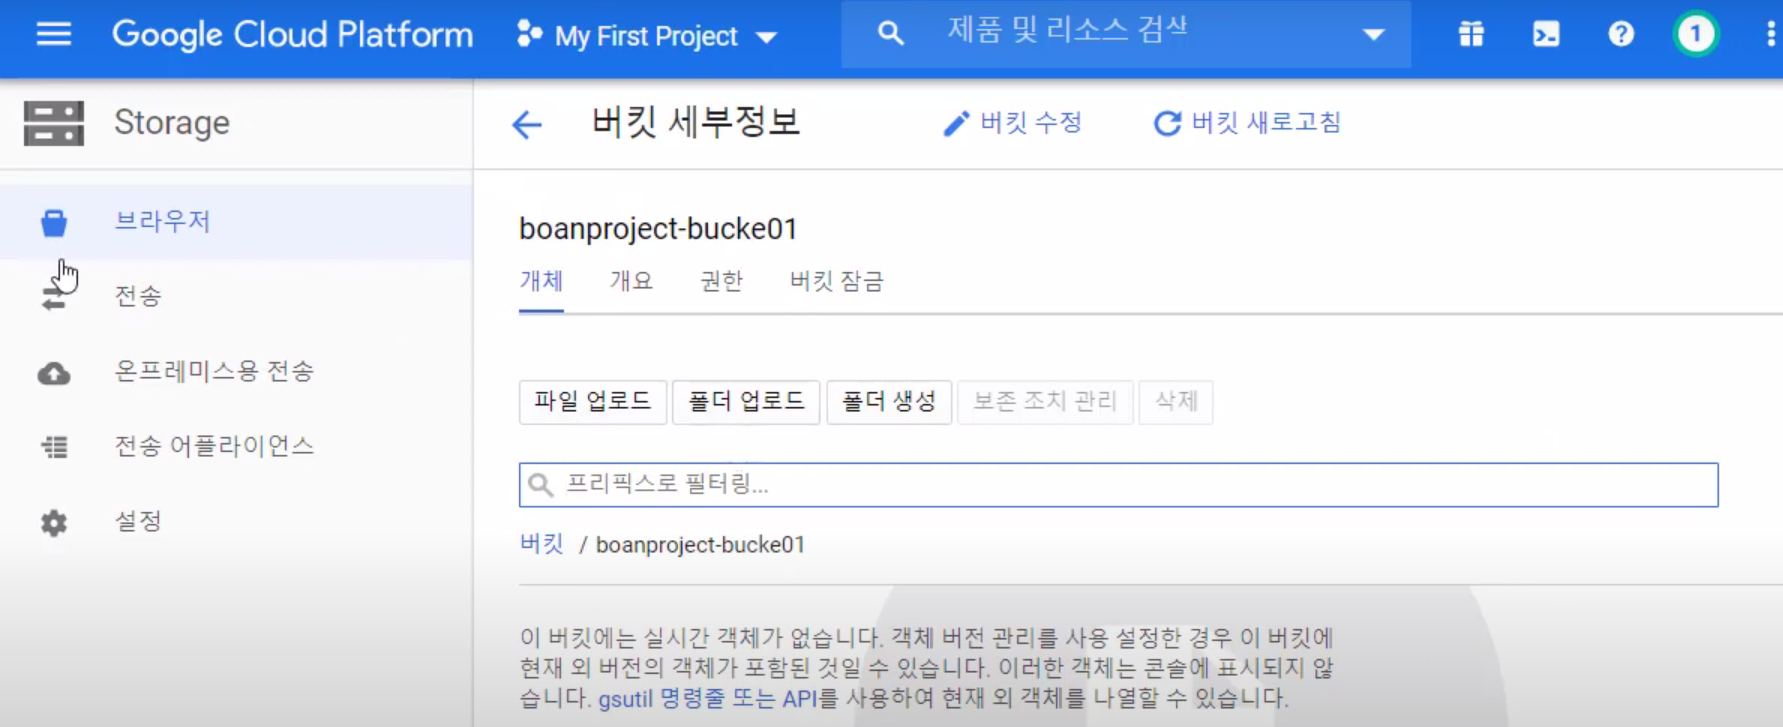Expand the search bar dropdown arrow
Image resolution: width=1783 pixels, height=727 pixels.
[1374, 35]
